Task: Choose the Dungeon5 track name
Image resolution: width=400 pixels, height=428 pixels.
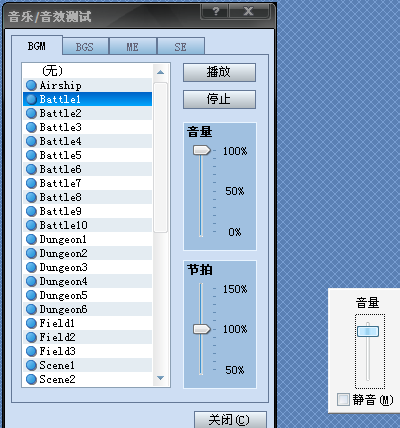Action: pyautogui.click(x=63, y=295)
